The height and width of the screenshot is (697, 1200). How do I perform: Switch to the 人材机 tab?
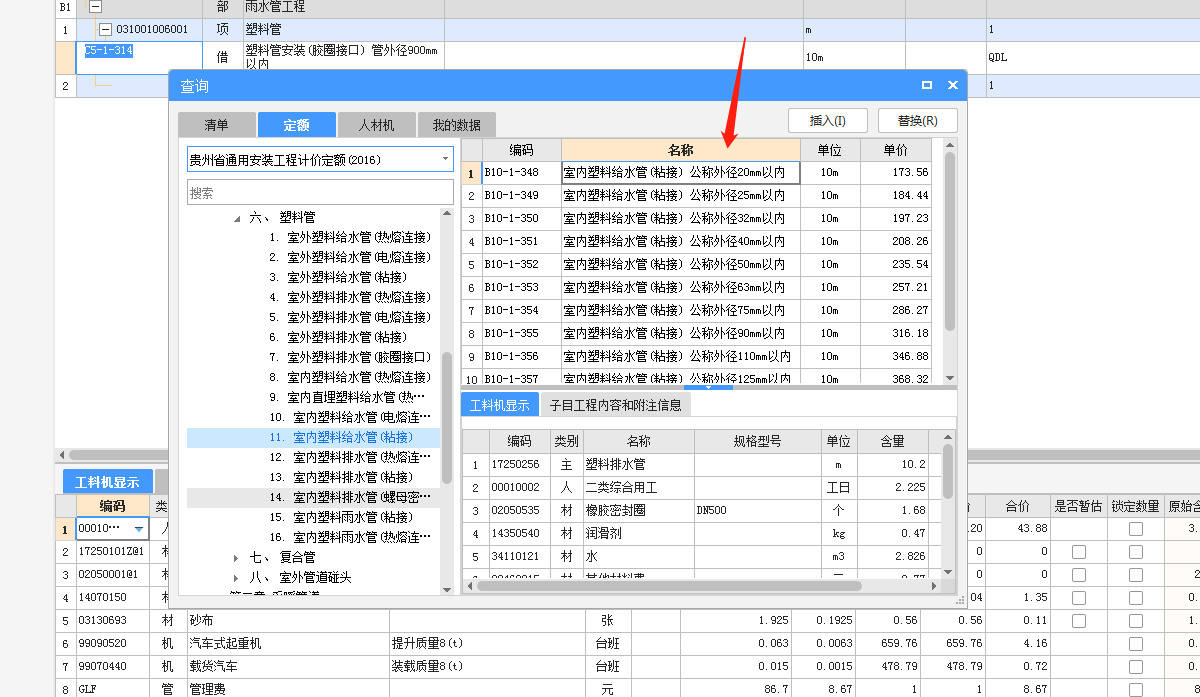(376, 125)
